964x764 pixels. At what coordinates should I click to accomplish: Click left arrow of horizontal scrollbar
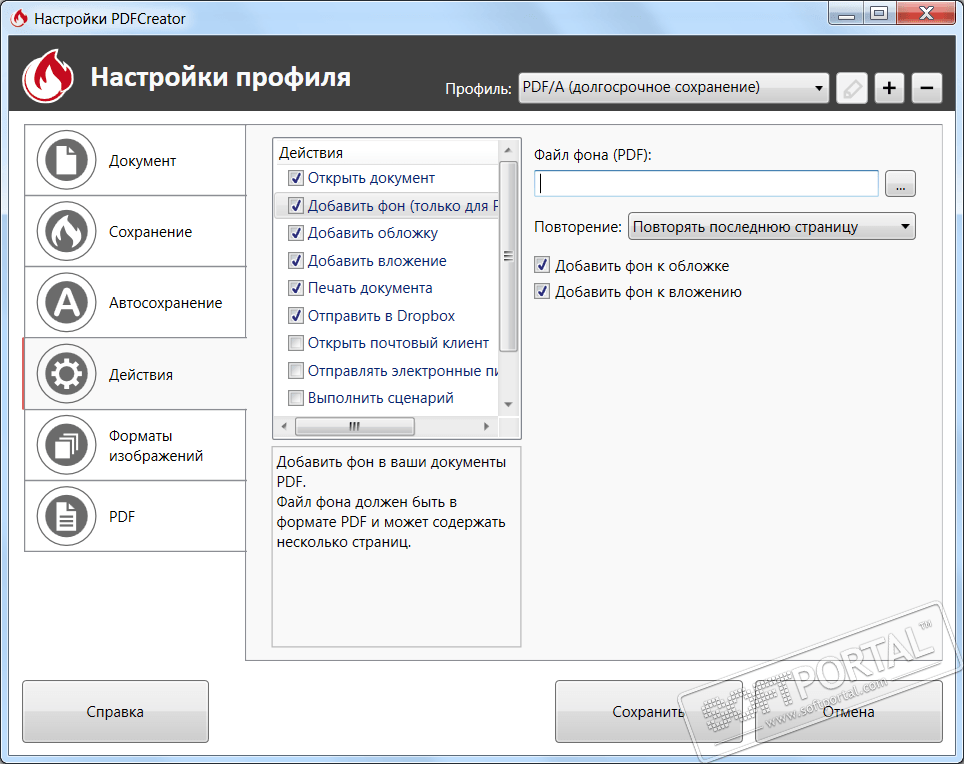283,426
